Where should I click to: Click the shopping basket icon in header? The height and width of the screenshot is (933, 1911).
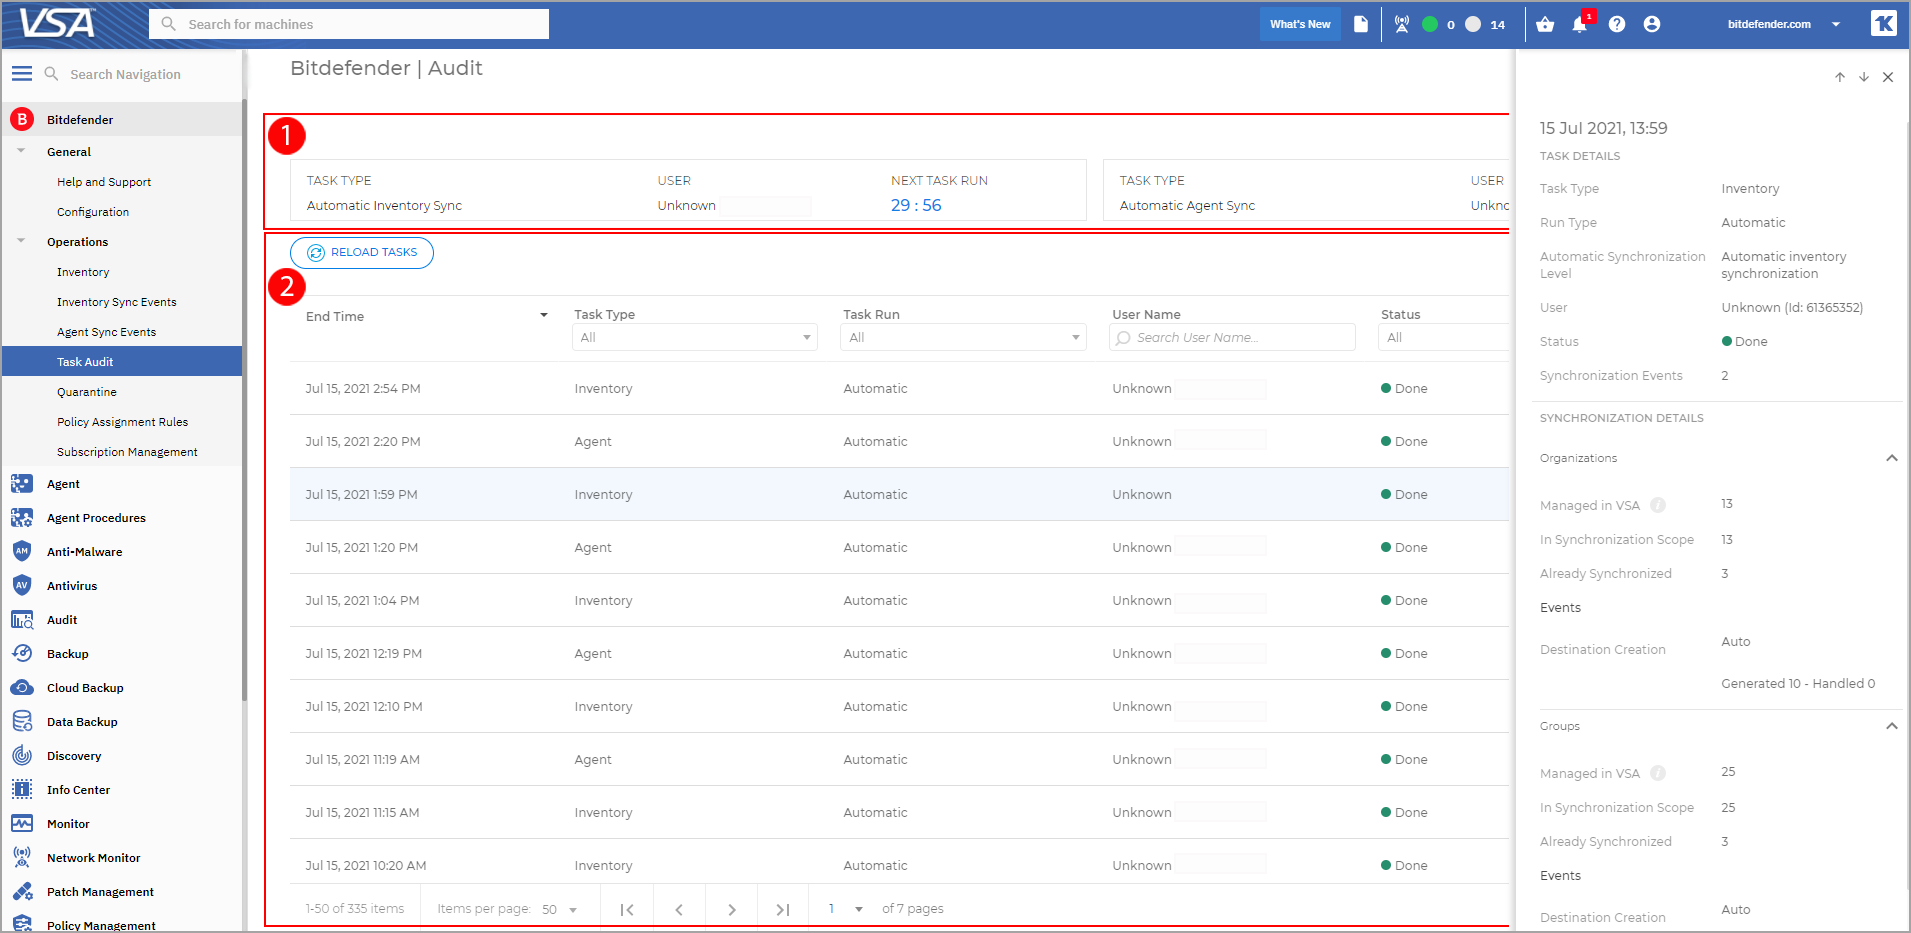point(1545,25)
